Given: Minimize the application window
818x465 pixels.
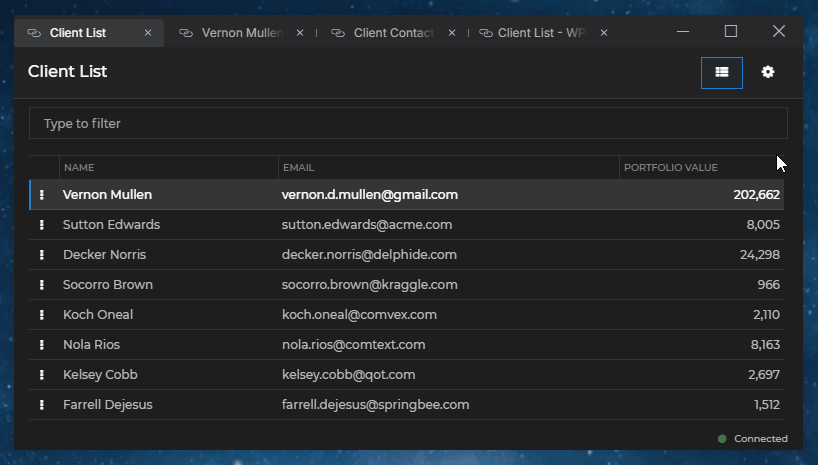Looking at the screenshot, I should [x=683, y=32].
